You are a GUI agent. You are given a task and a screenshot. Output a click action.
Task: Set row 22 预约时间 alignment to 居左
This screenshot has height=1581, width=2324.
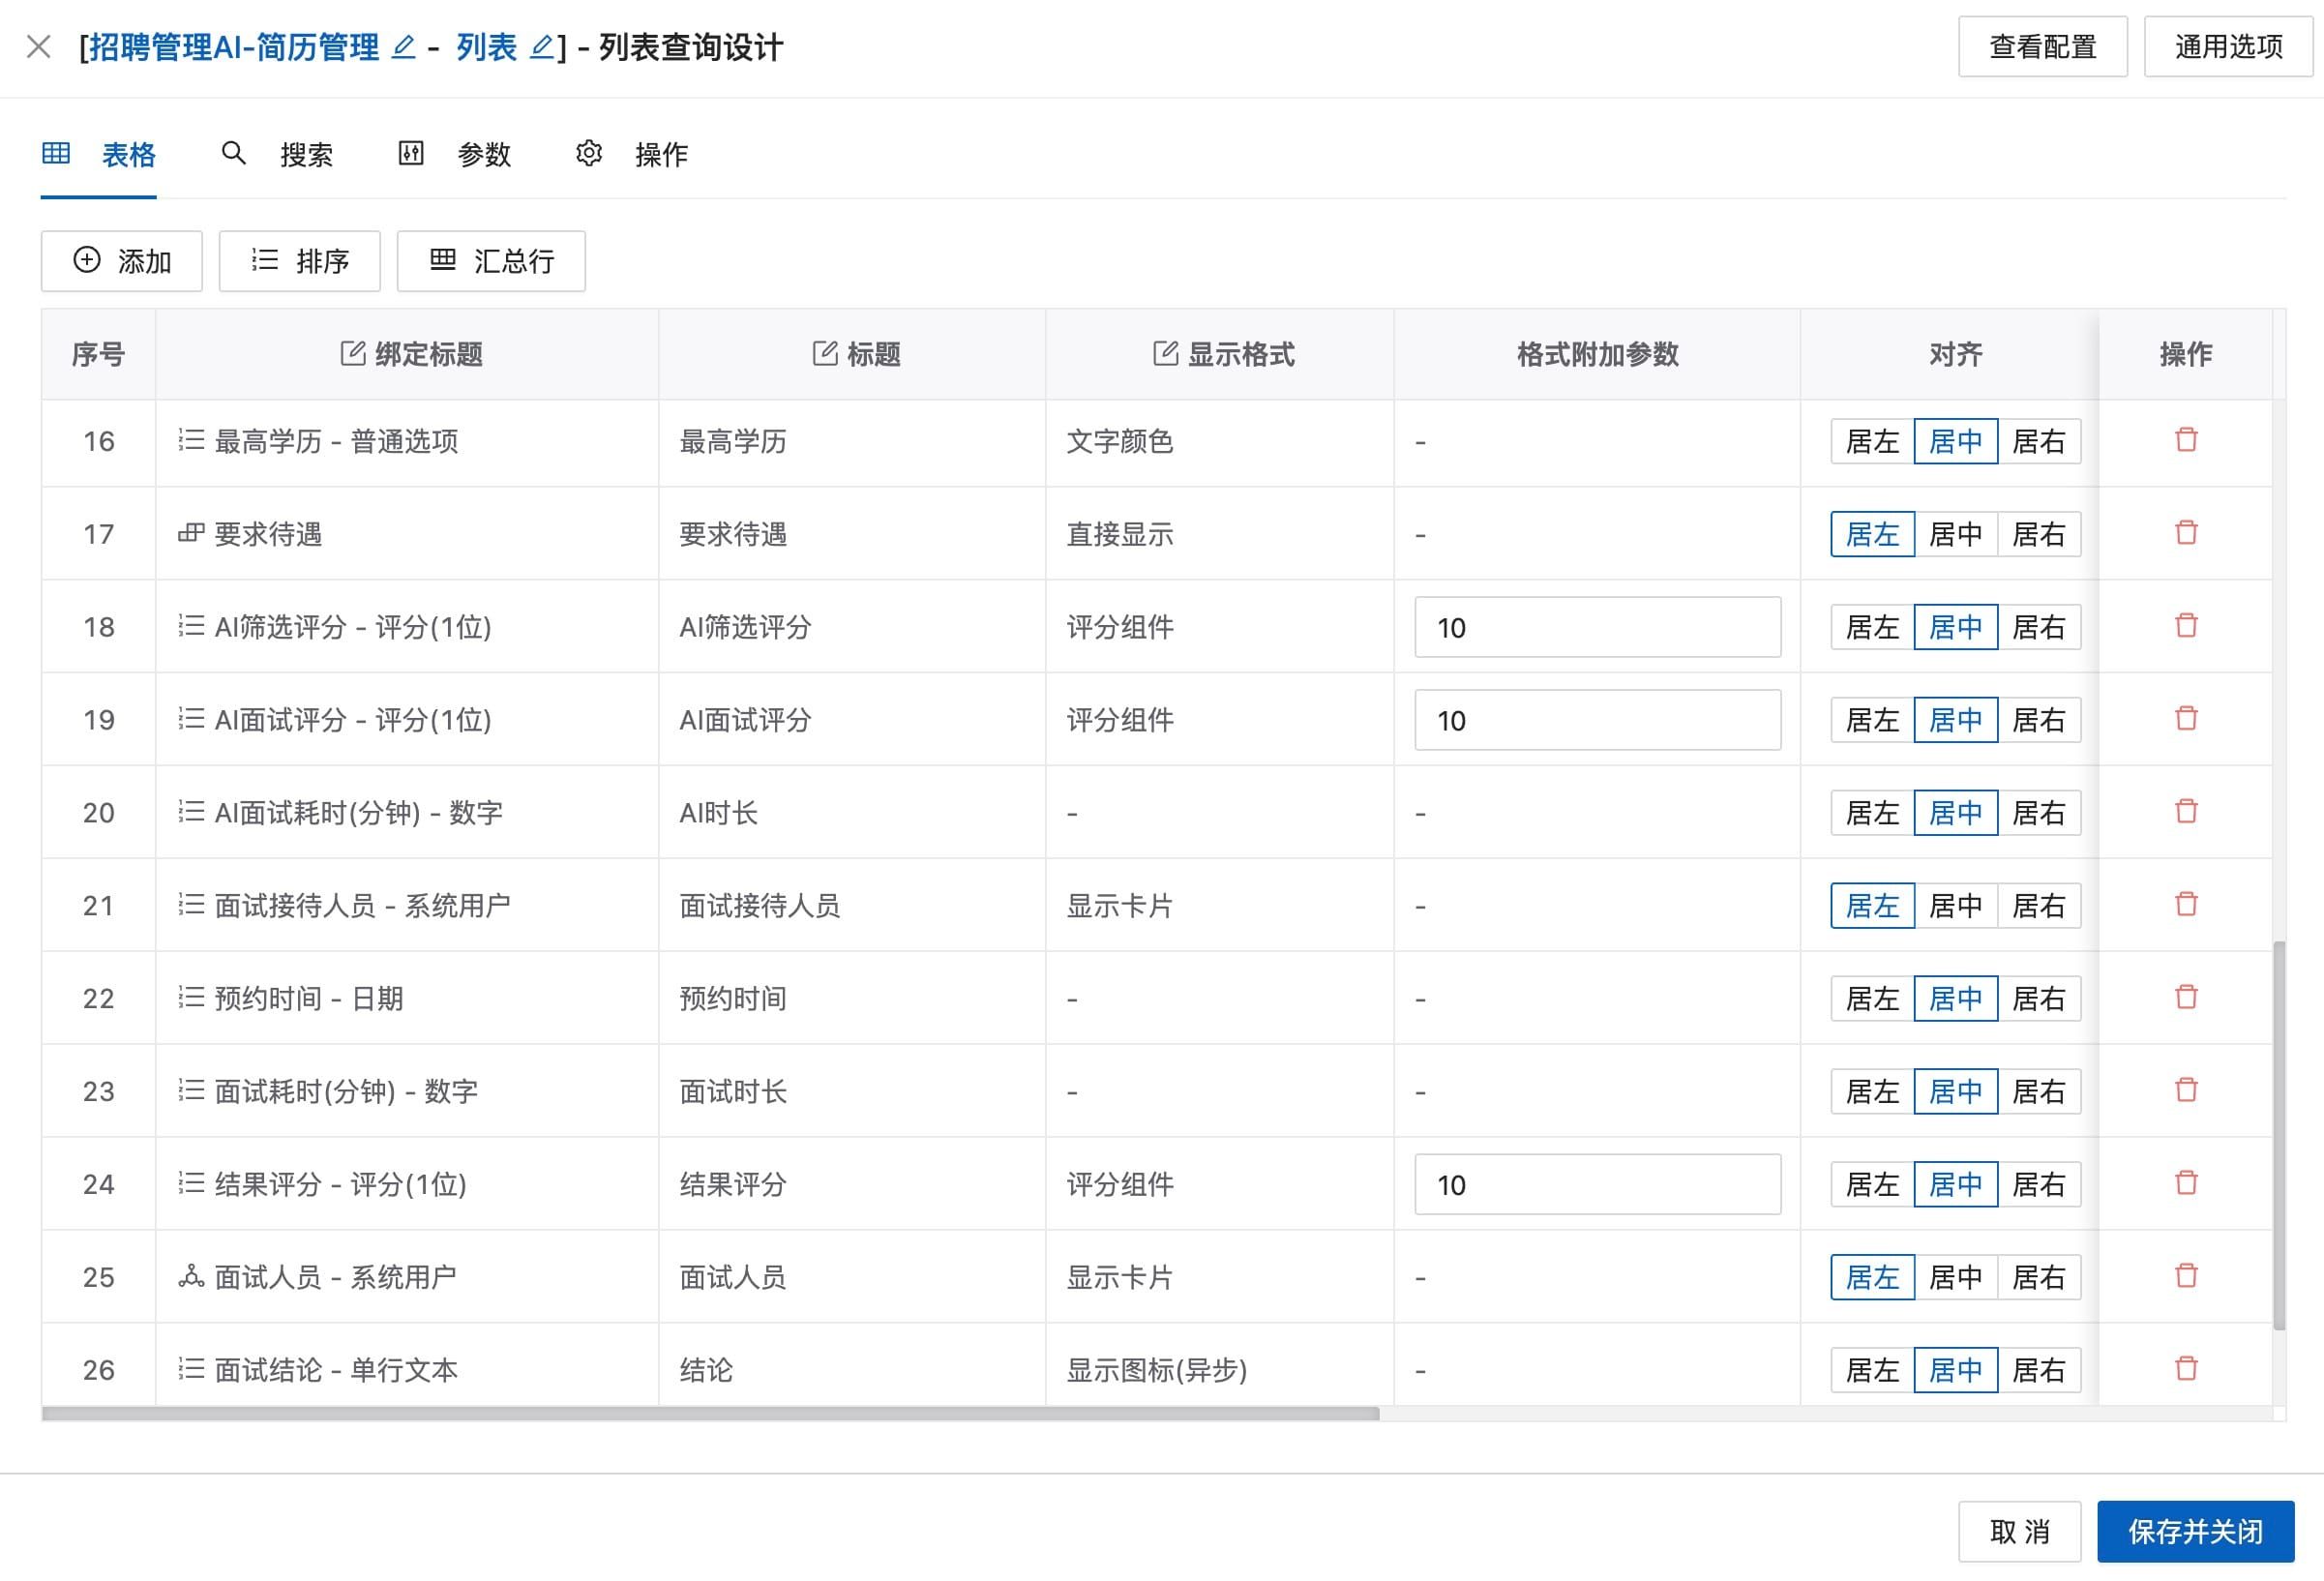pyautogui.click(x=1872, y=999)
